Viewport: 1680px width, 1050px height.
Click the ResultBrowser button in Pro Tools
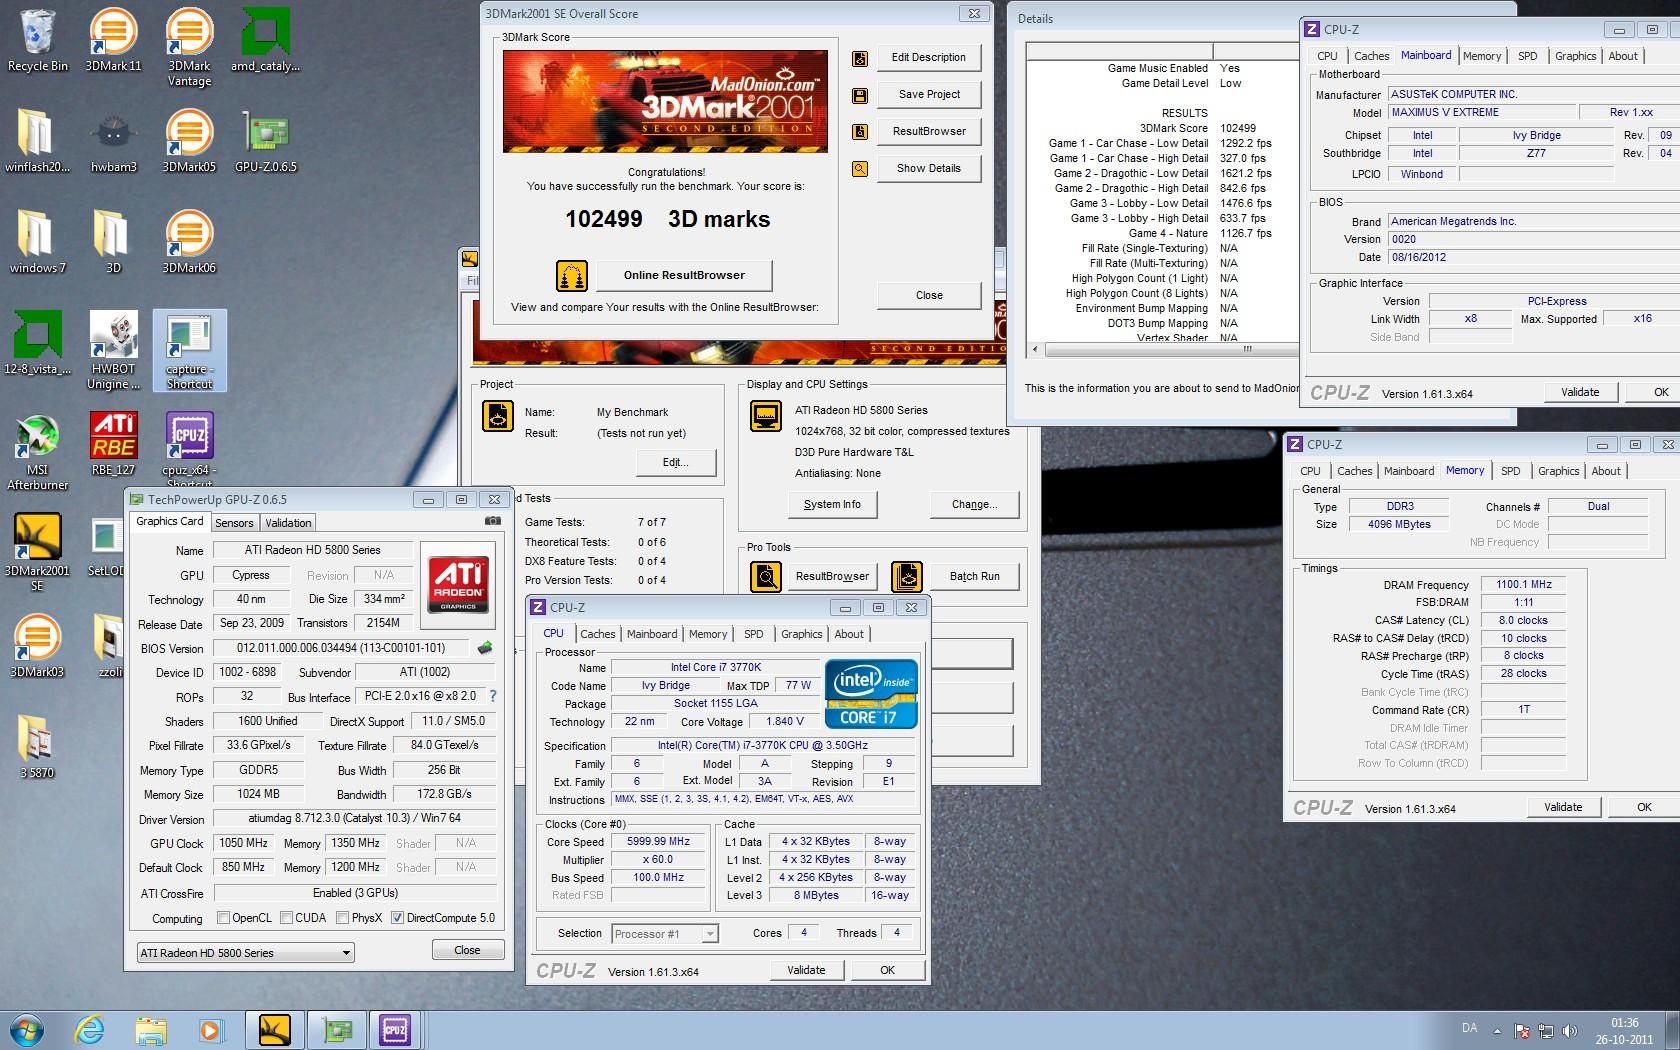coord(832,576)
